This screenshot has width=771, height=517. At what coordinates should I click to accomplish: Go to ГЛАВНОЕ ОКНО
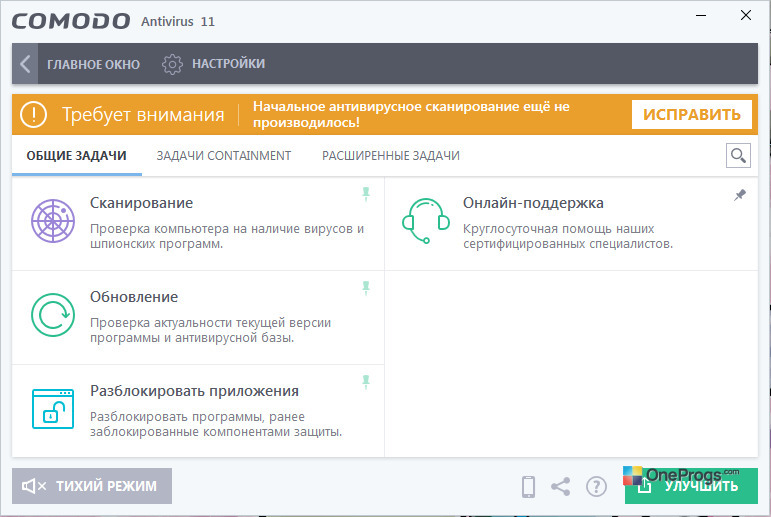coord(93,64)
